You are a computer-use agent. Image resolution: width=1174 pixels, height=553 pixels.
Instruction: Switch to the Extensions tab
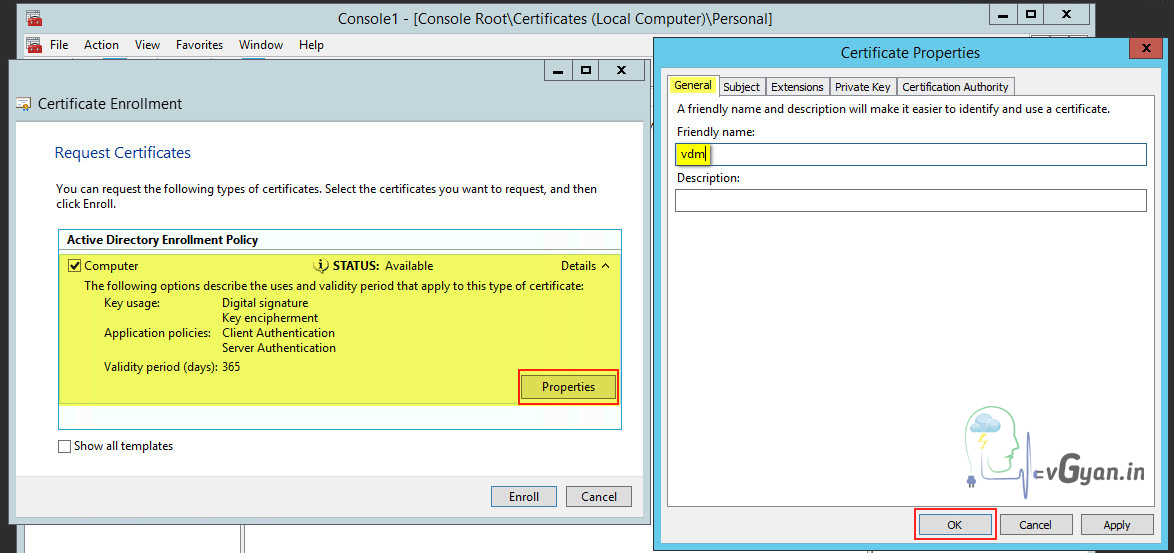click(797, 87)
